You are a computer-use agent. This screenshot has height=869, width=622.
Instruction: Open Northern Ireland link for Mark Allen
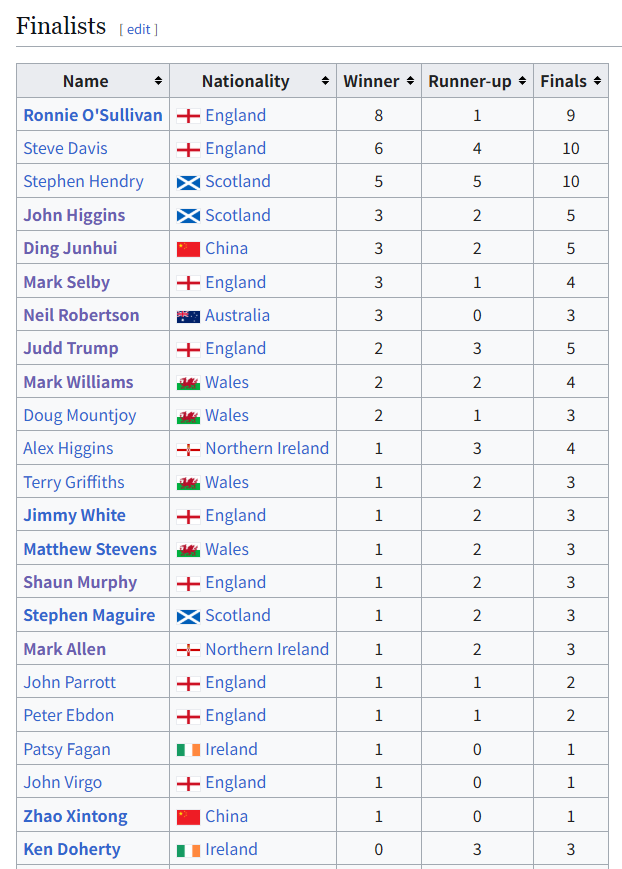[x=267, y=649]
